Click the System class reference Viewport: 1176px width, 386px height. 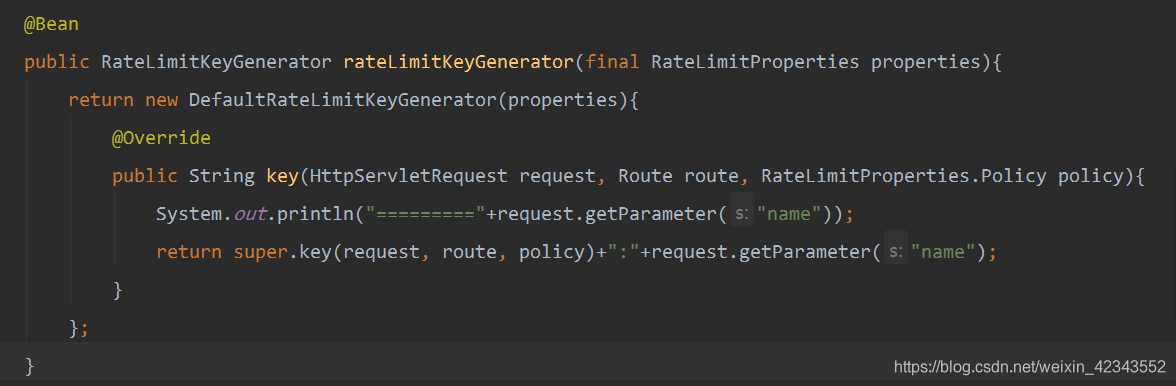click(x=189, y=214)
